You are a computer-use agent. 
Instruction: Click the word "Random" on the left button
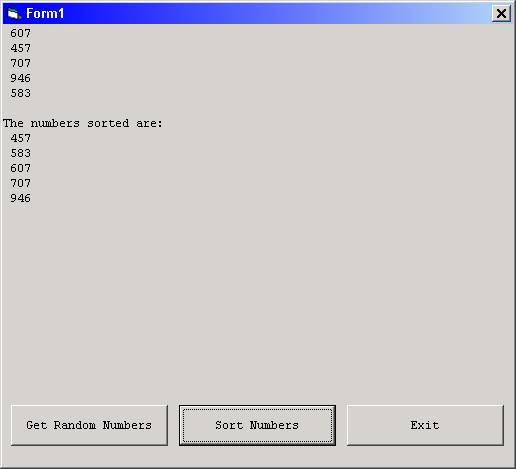coord(75,425)
